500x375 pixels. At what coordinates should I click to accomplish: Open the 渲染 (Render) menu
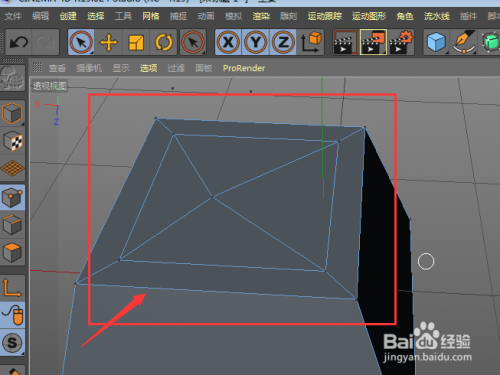[x=261, y=16]
